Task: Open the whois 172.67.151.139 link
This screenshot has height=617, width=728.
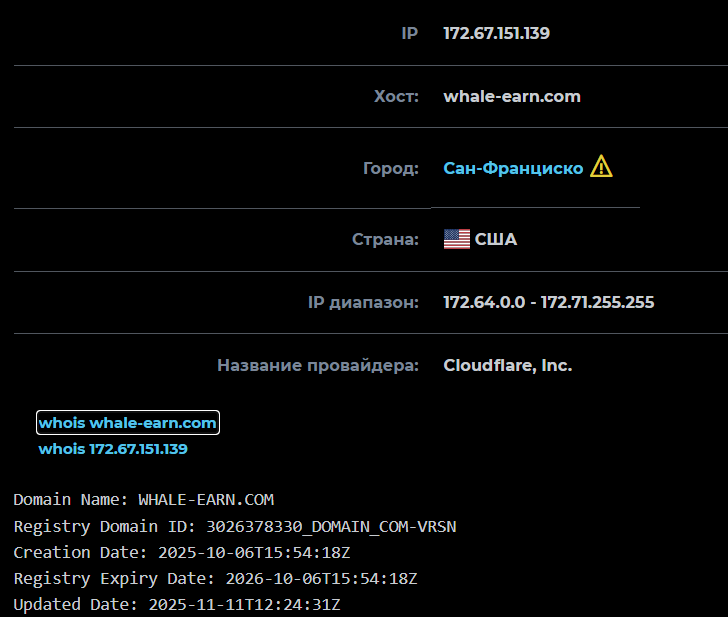Action: tap(113, 449)
